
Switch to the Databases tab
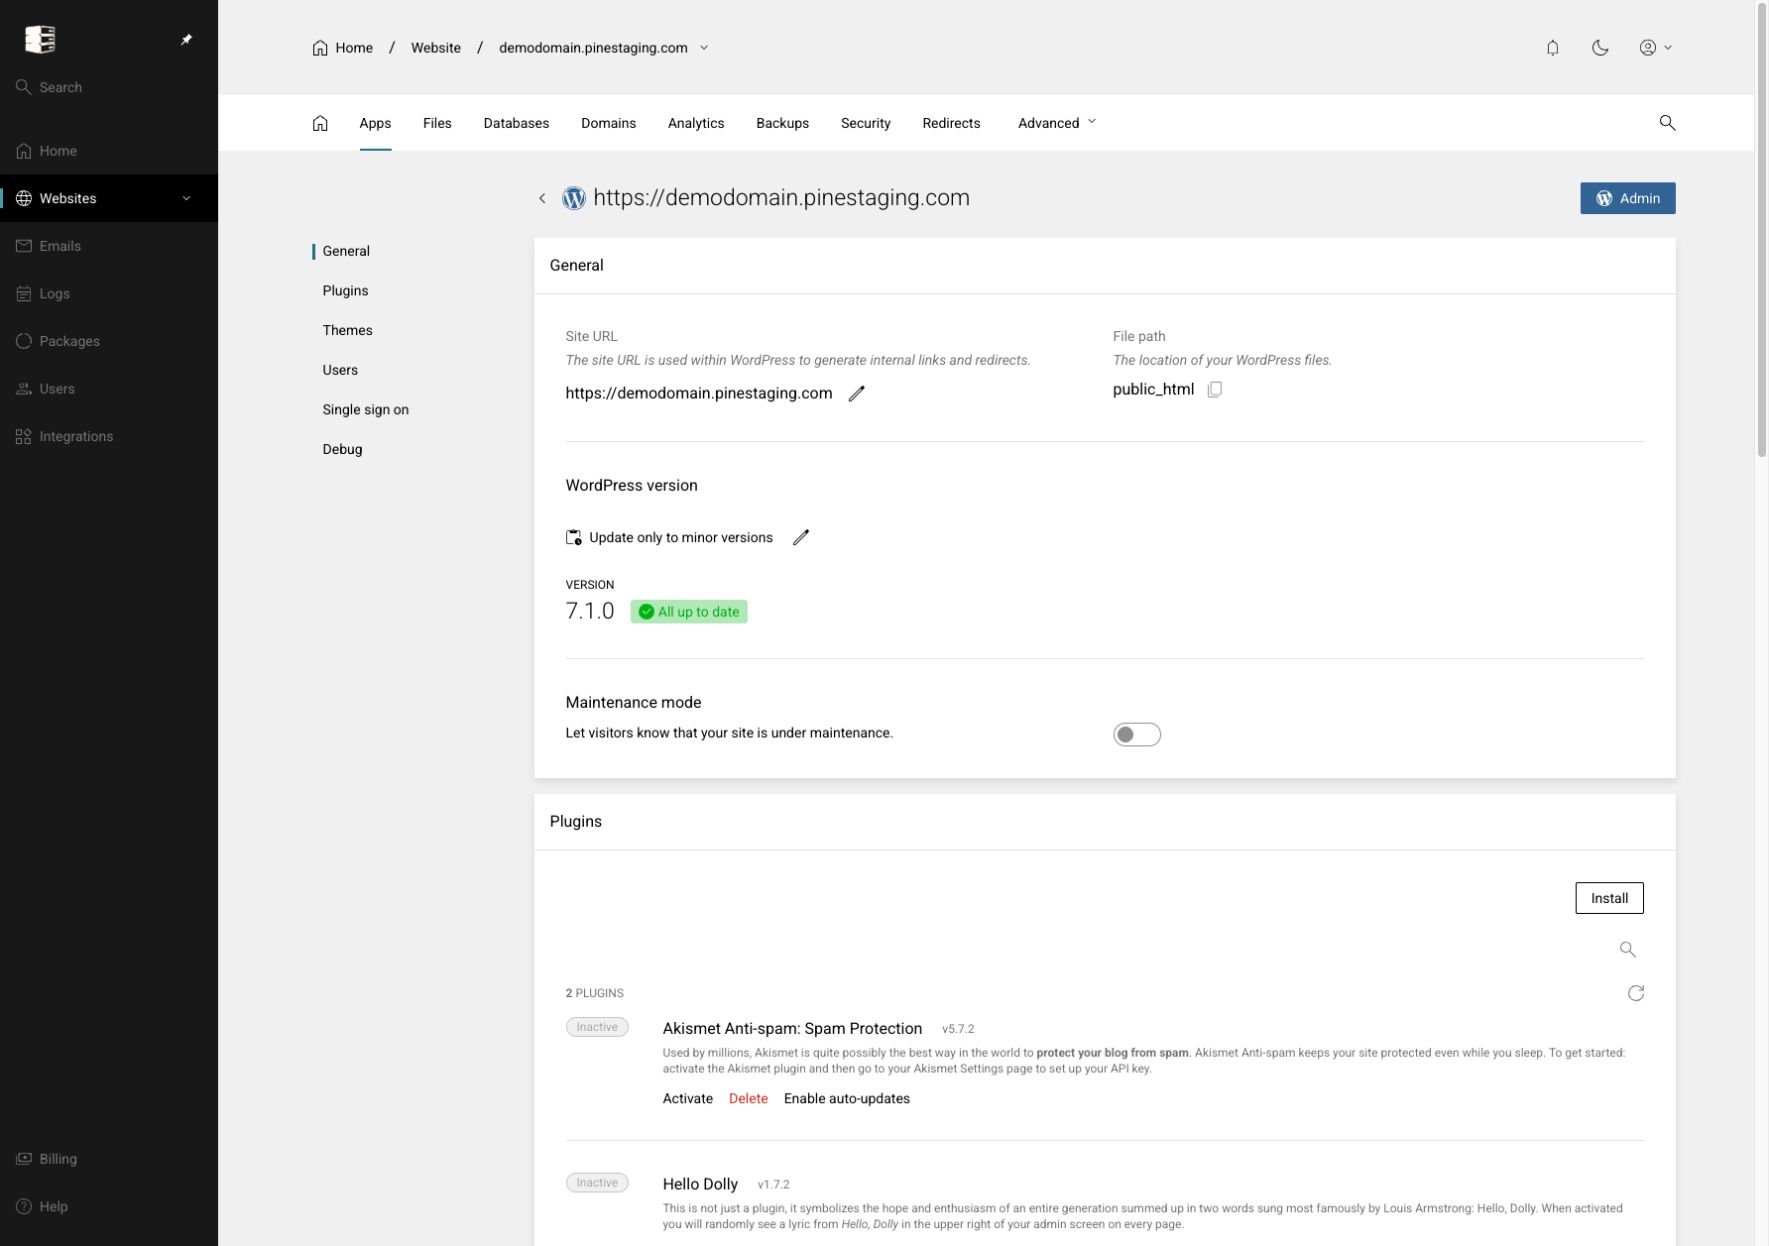point(516,123)
